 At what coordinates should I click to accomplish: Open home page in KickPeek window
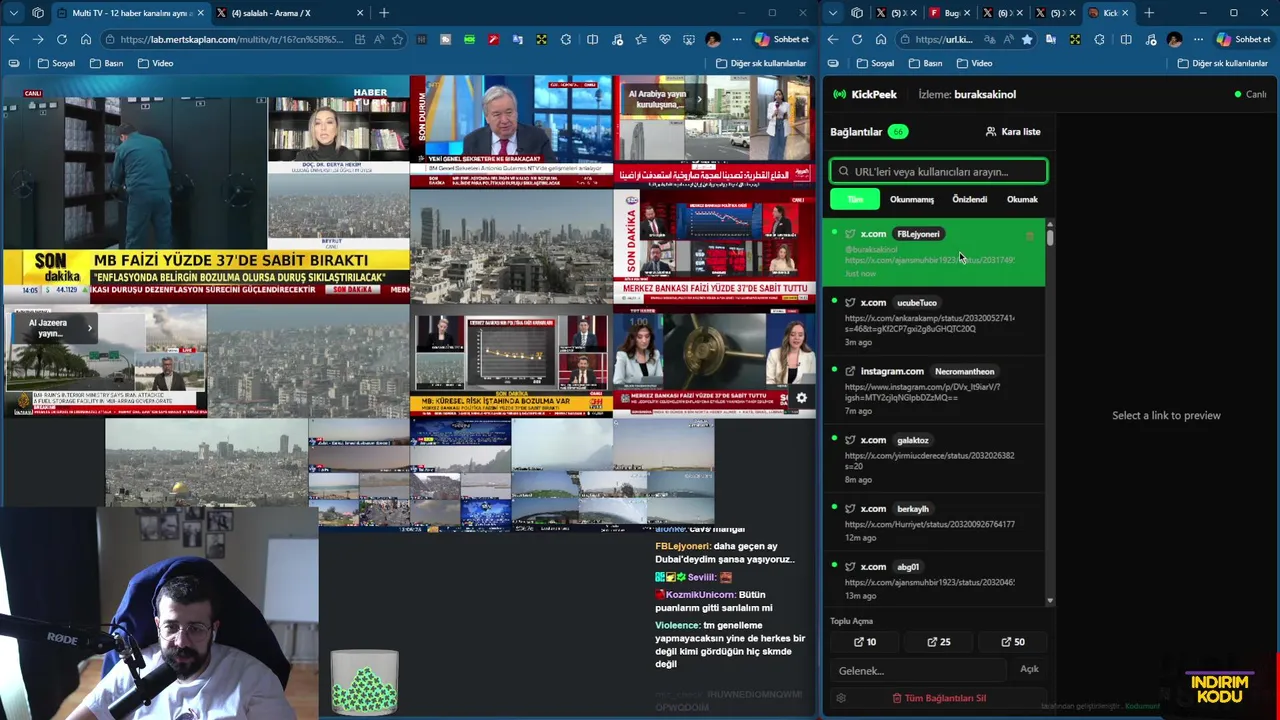coord(881,39)
